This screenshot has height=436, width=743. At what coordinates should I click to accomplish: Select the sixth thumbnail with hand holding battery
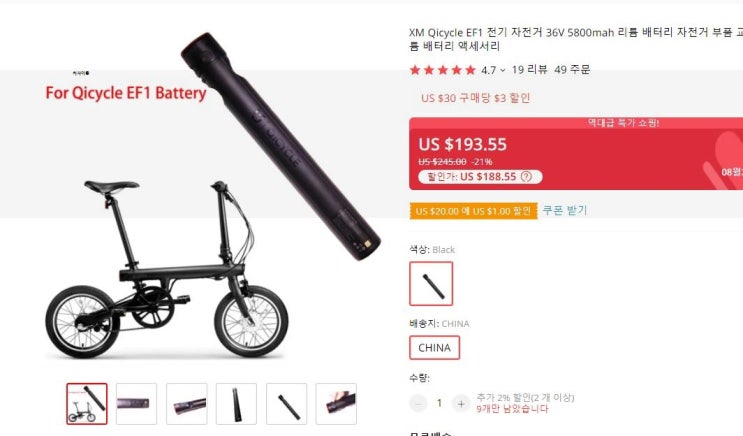tap(336, 404)
